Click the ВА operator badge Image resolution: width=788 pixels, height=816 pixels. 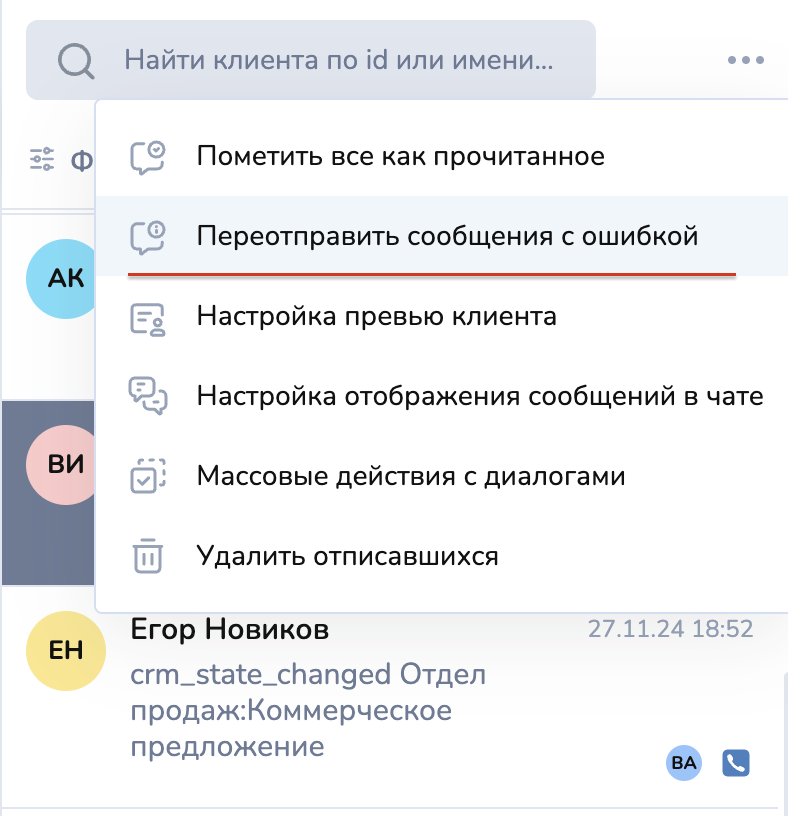coord(684,764)
